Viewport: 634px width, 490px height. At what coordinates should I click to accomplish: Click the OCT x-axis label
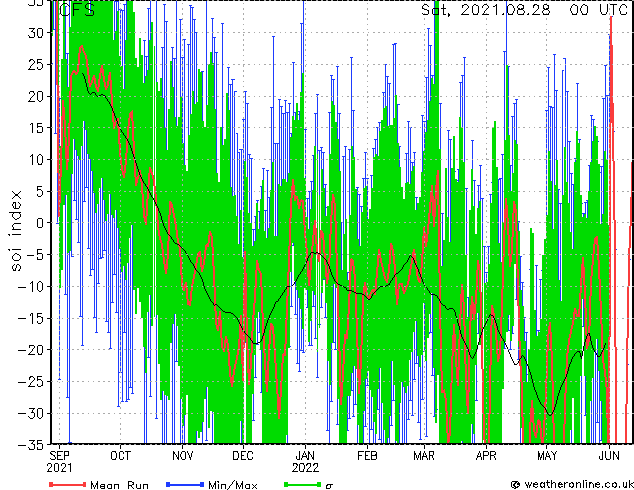pos(120,456)
